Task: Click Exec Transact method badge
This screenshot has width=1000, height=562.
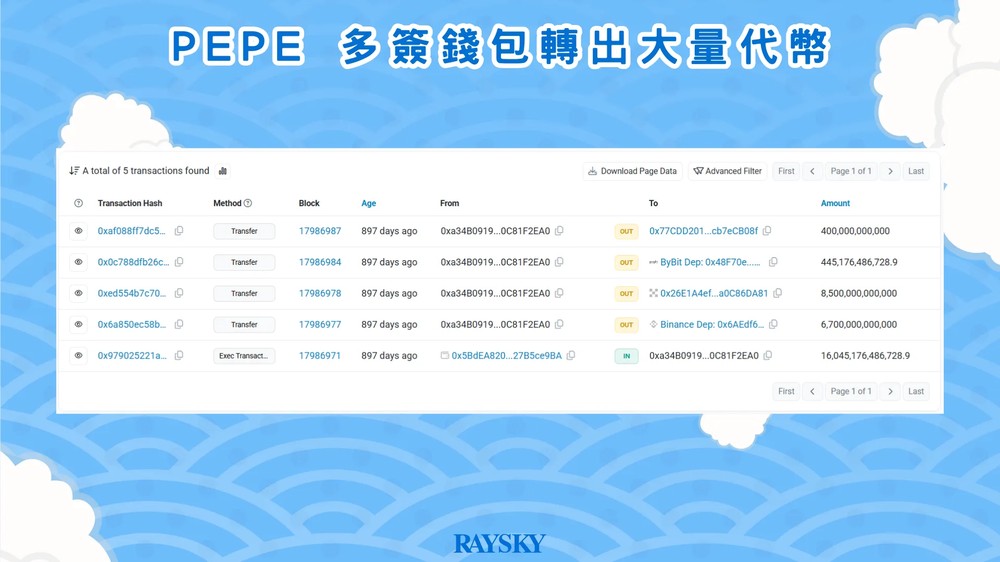Action: pos(244,355)
